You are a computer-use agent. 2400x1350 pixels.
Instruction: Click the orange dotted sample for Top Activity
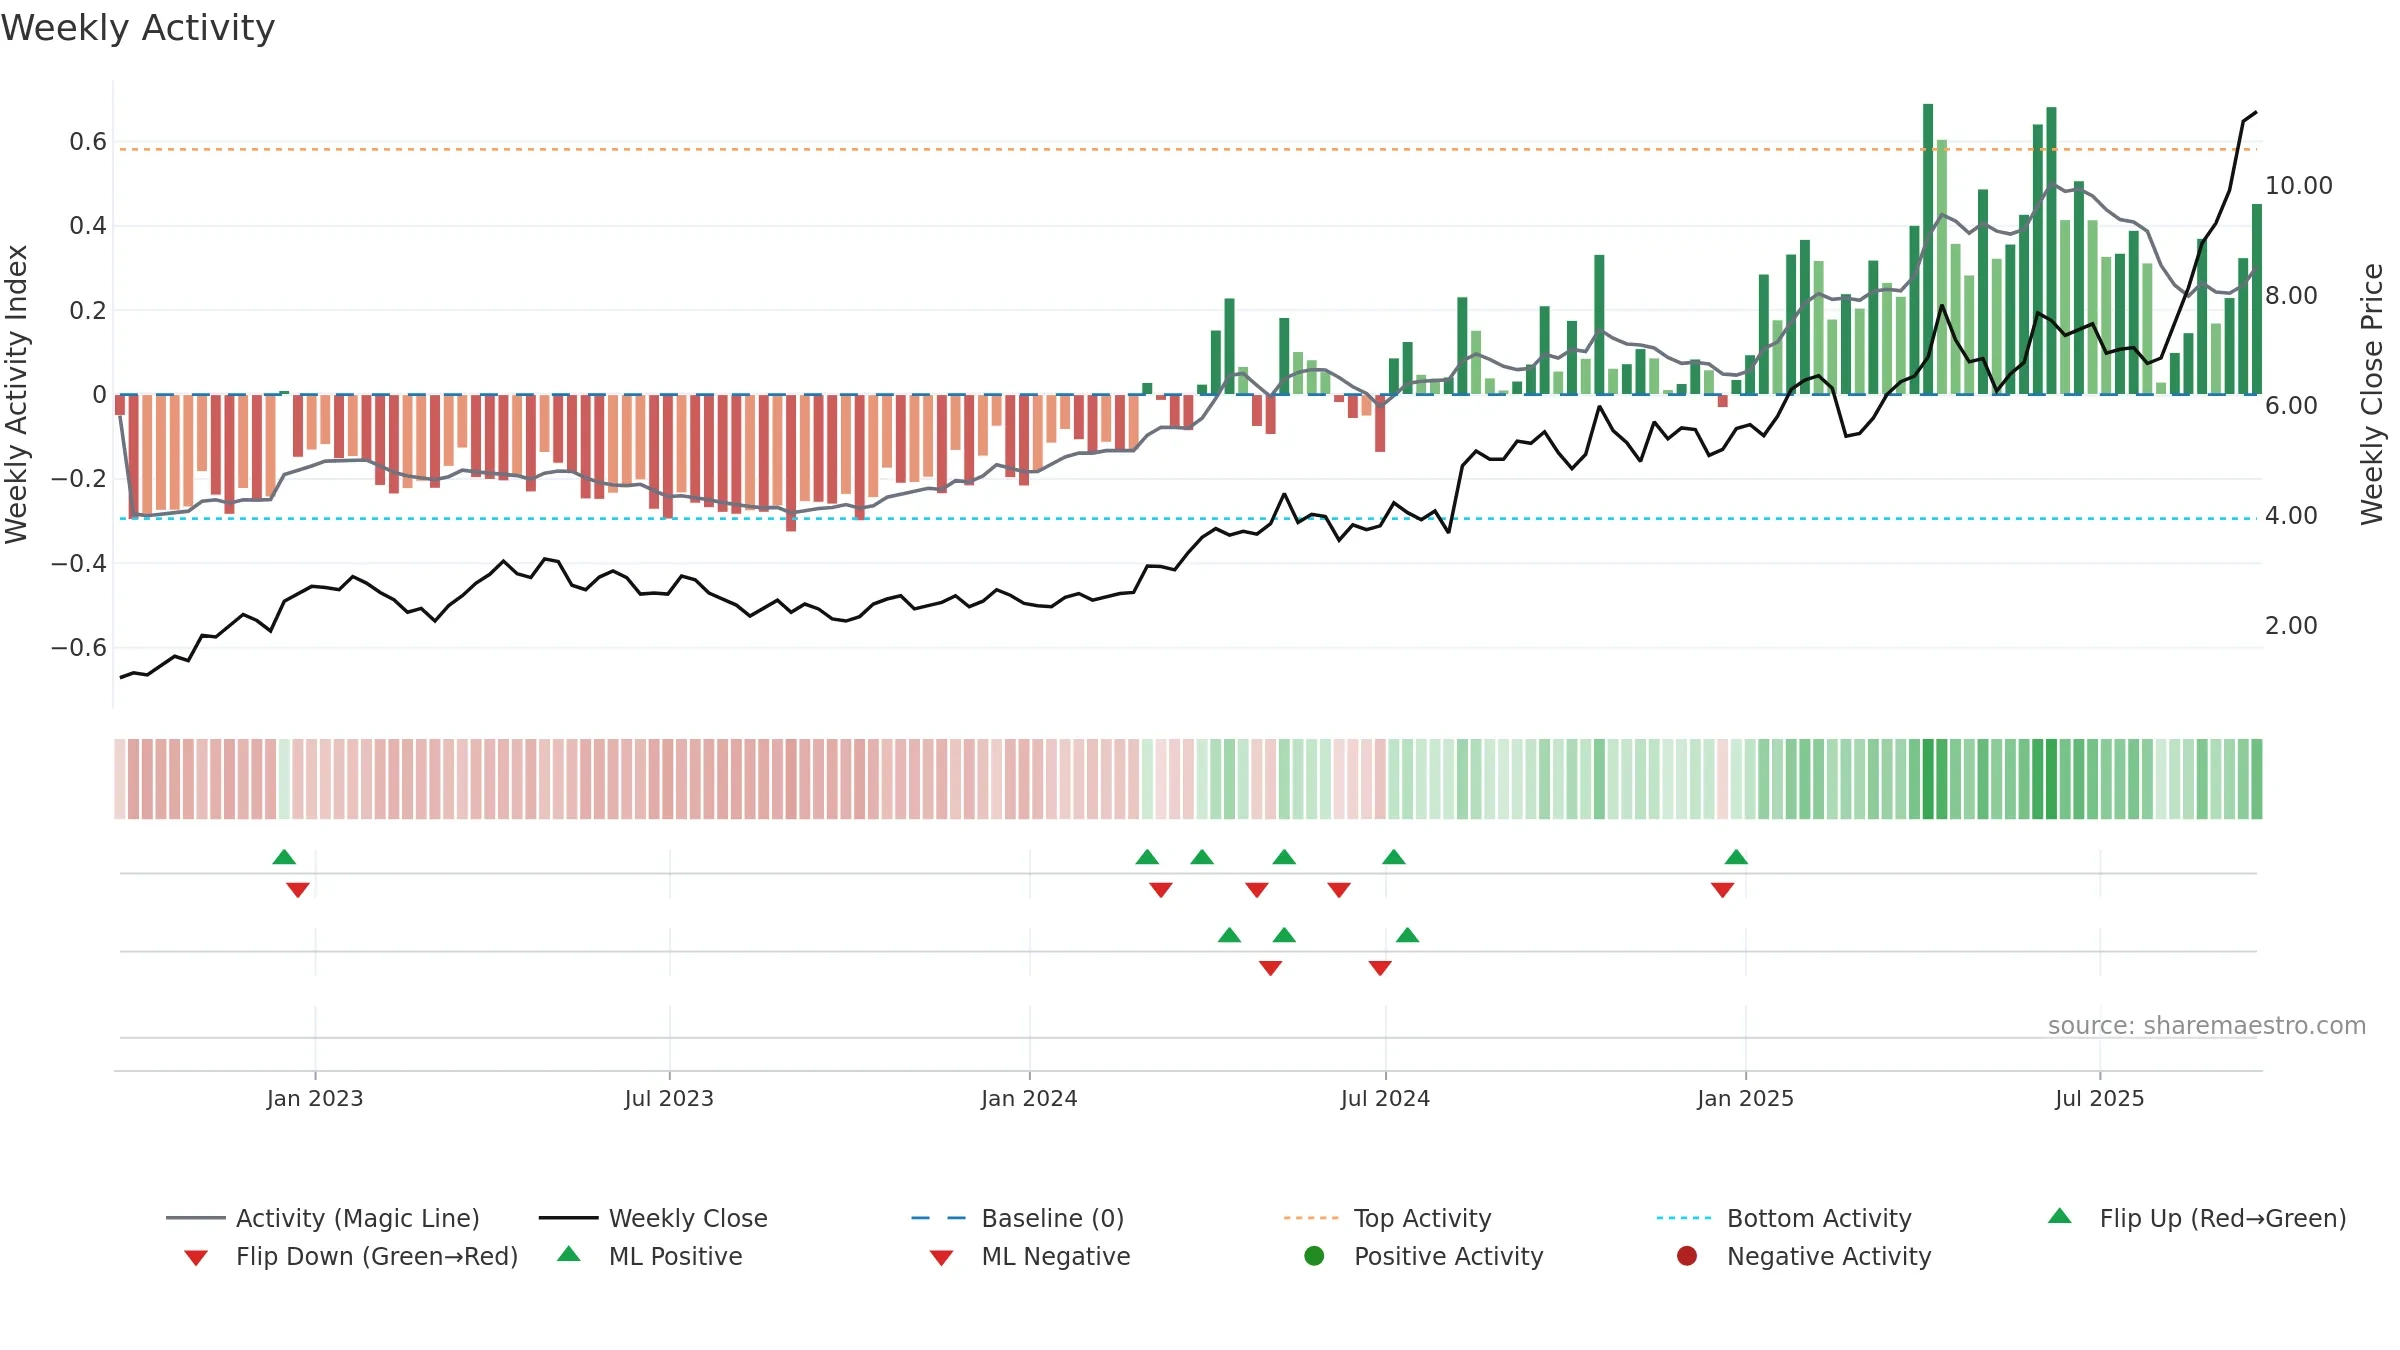pyautogui.click(x=1311, y=1218)
